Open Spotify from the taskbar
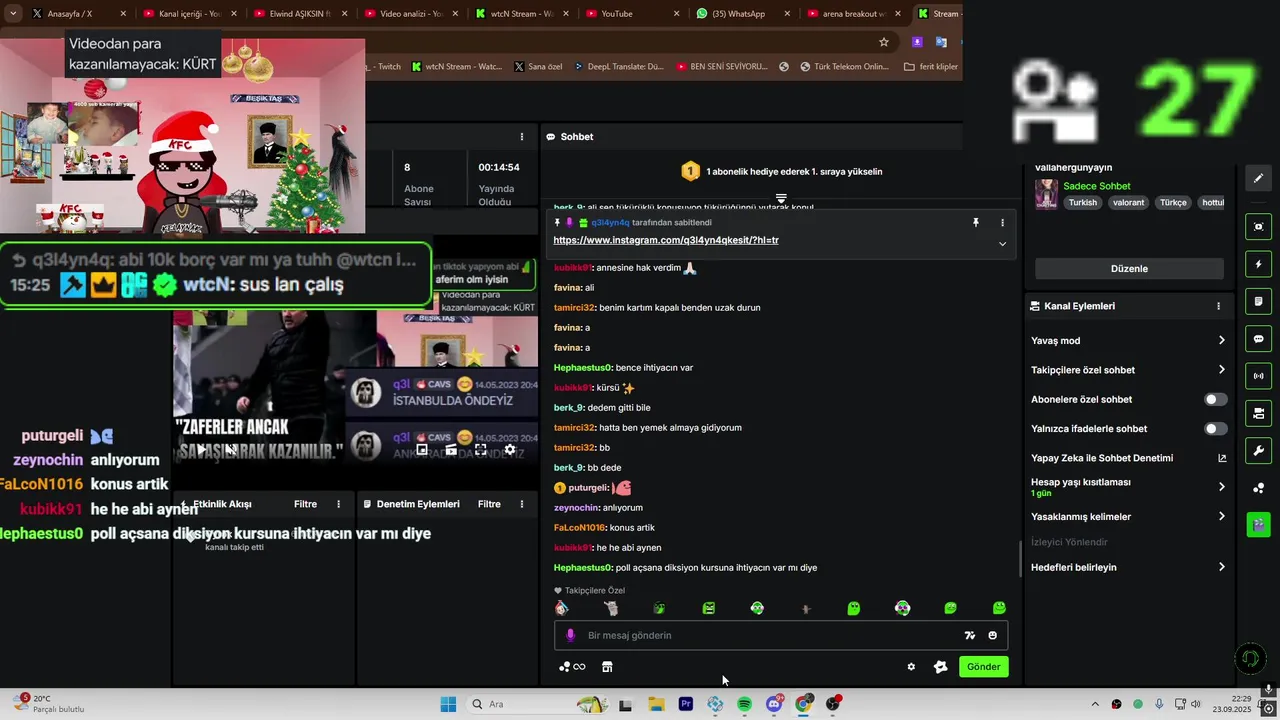Viewport: 1280px width, 720px height. 745,704
